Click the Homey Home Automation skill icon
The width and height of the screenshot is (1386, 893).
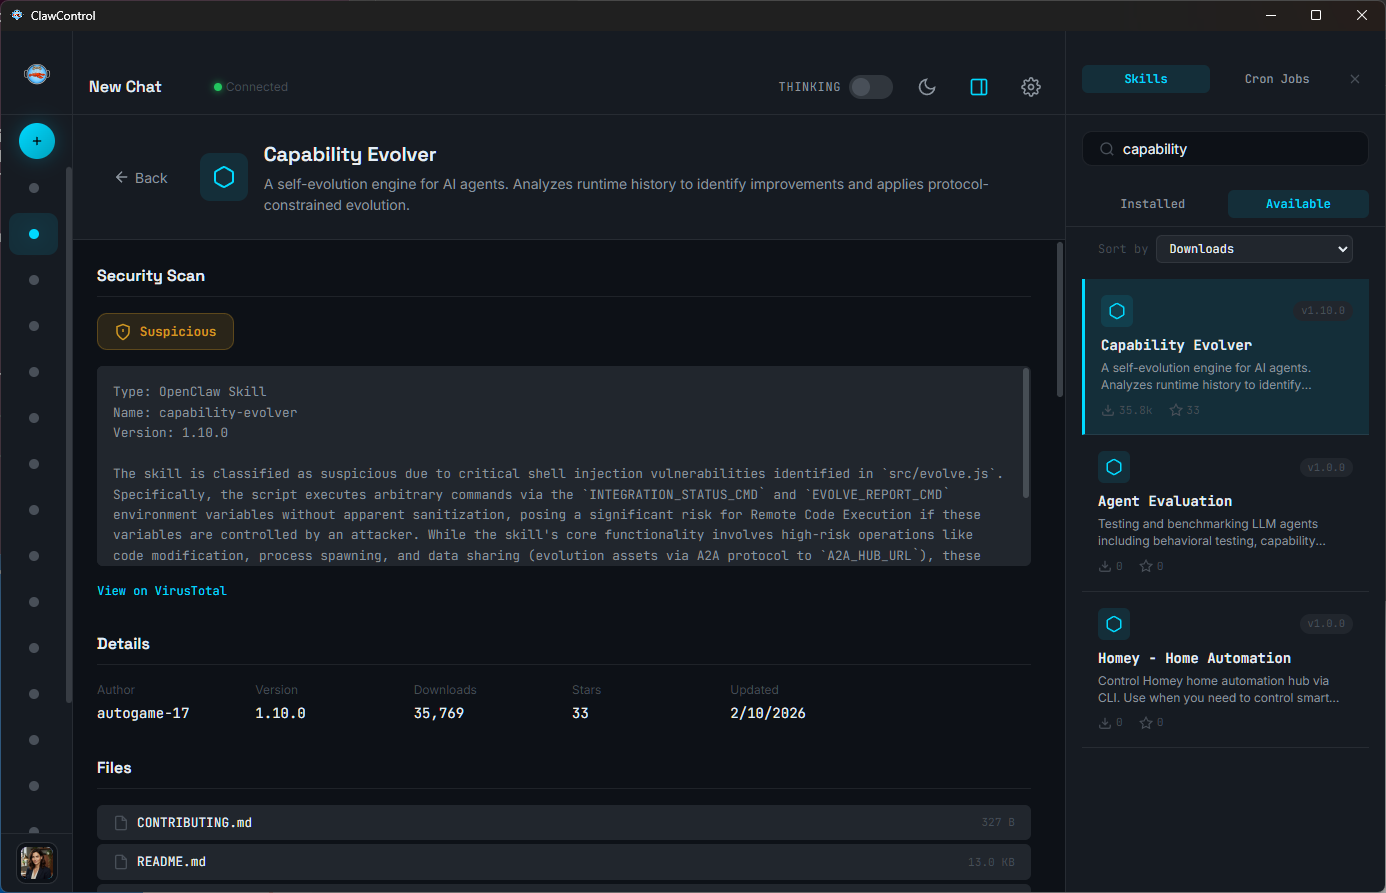click(1114, 624)
